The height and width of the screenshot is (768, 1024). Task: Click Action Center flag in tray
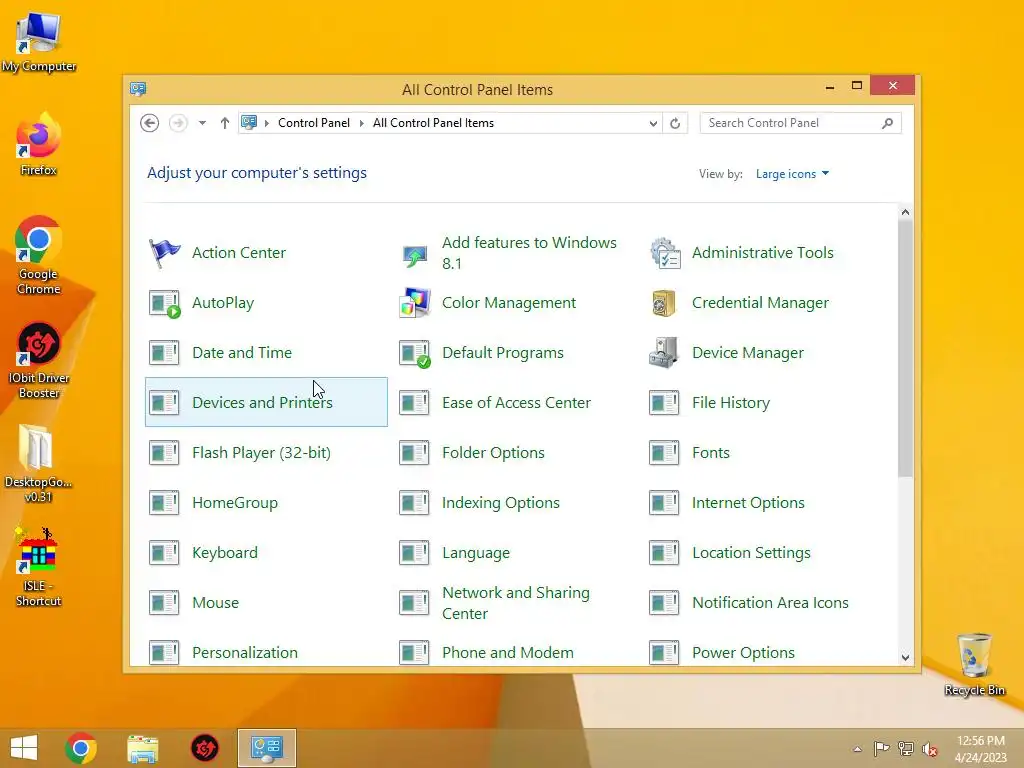click(882, 749)
